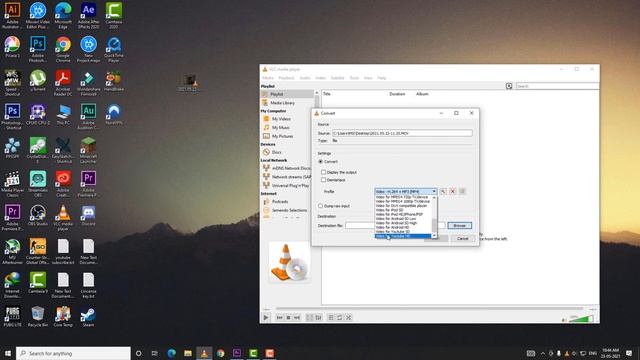Open the Acrobat Reader DC desktop icon
This screenshot has height=360, width=640.
63,83
